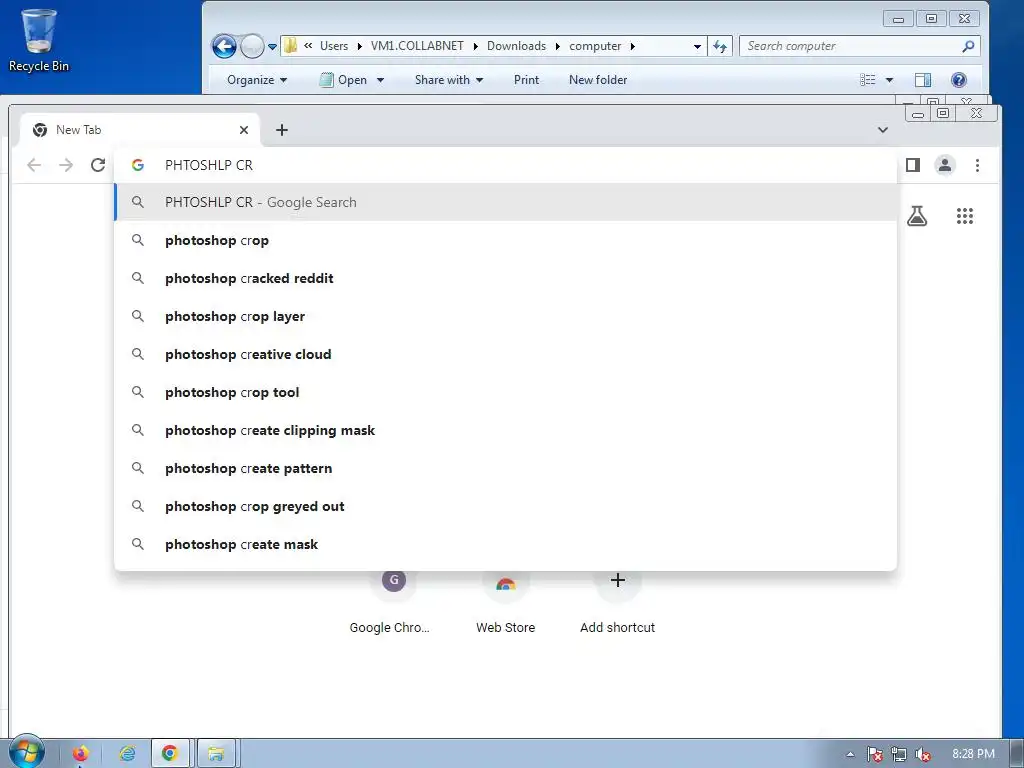Screen dimensions: 1024x768
Task: Open a new Chrome tab
Action: (x=281, y=130)
